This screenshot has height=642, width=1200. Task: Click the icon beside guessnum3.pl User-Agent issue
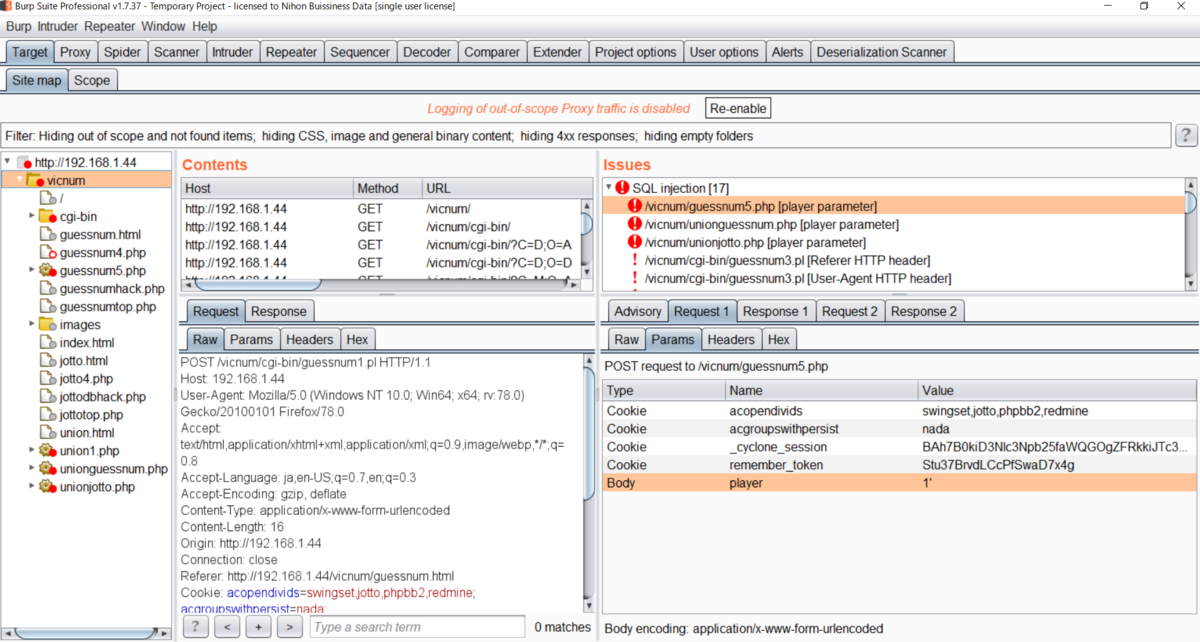tap(635, 278)
